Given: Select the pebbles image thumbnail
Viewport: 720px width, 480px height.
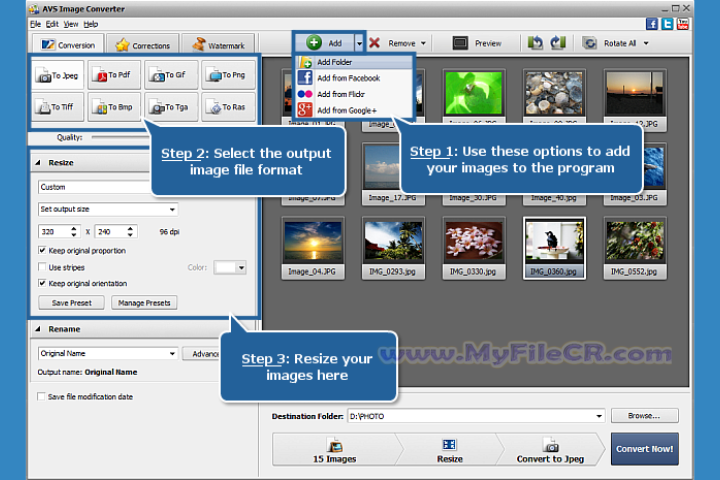Looking at the screenshot, I should (x=554, y=93).
